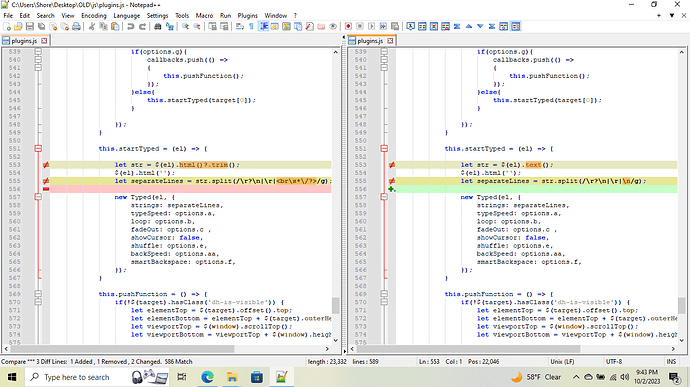Toggle Show All Characters pilcrow icon
The width and height of the screenshot is (690, 387).
pos(251,26)
